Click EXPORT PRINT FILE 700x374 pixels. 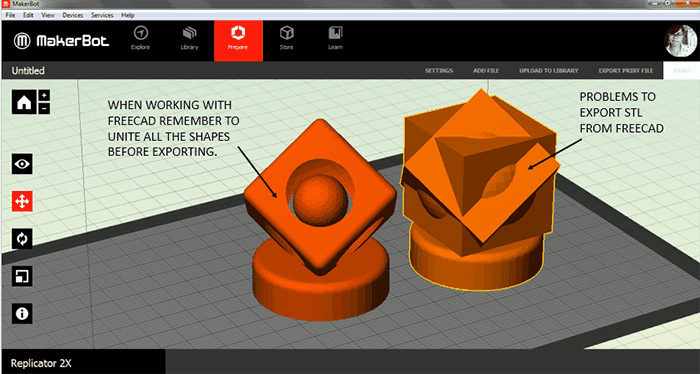[x=626, y=71]
